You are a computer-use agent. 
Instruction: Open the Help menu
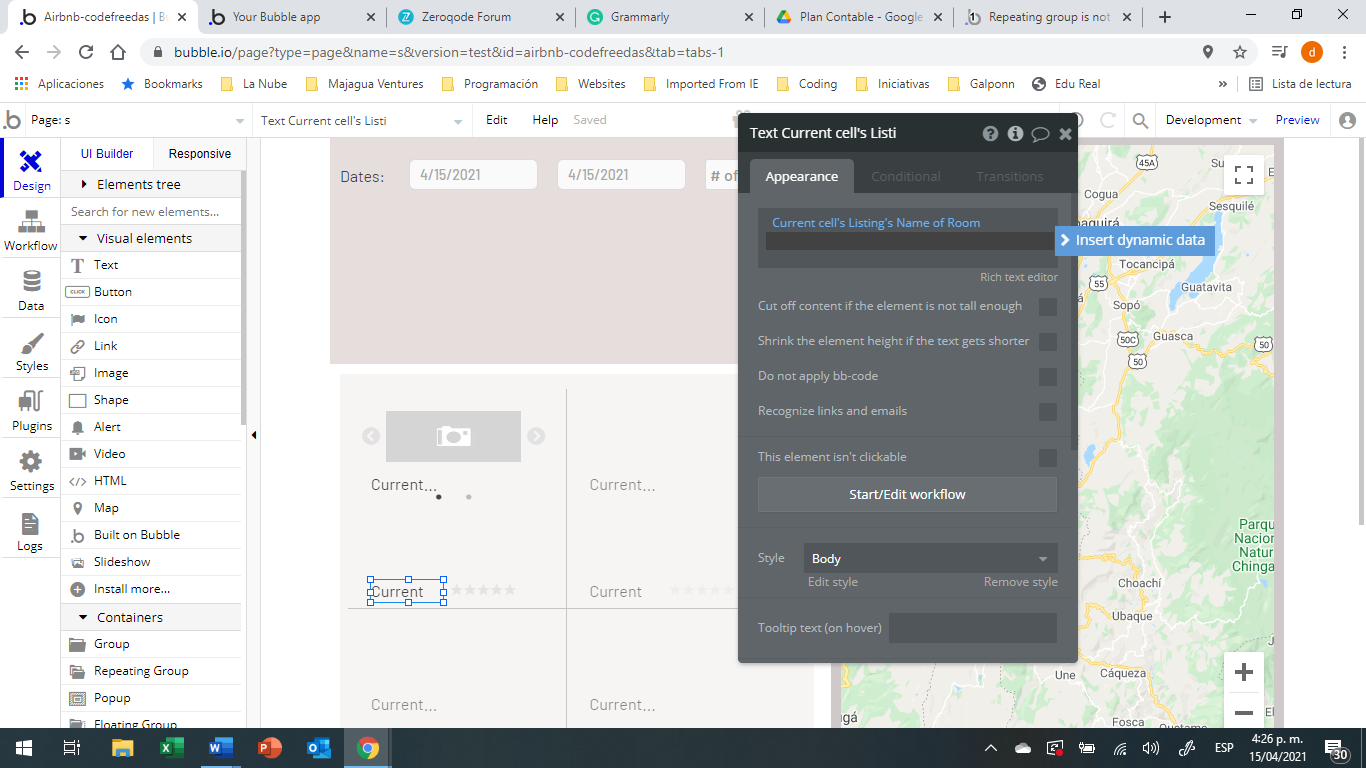[x=545, y=120]
